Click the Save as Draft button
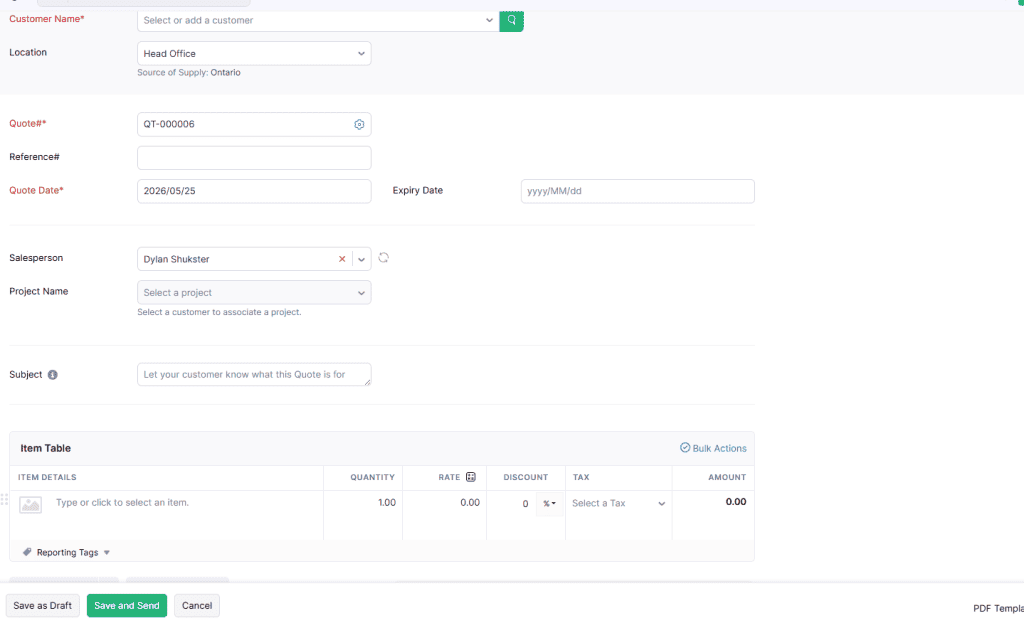1024x623 pixels. pos(42,606)
